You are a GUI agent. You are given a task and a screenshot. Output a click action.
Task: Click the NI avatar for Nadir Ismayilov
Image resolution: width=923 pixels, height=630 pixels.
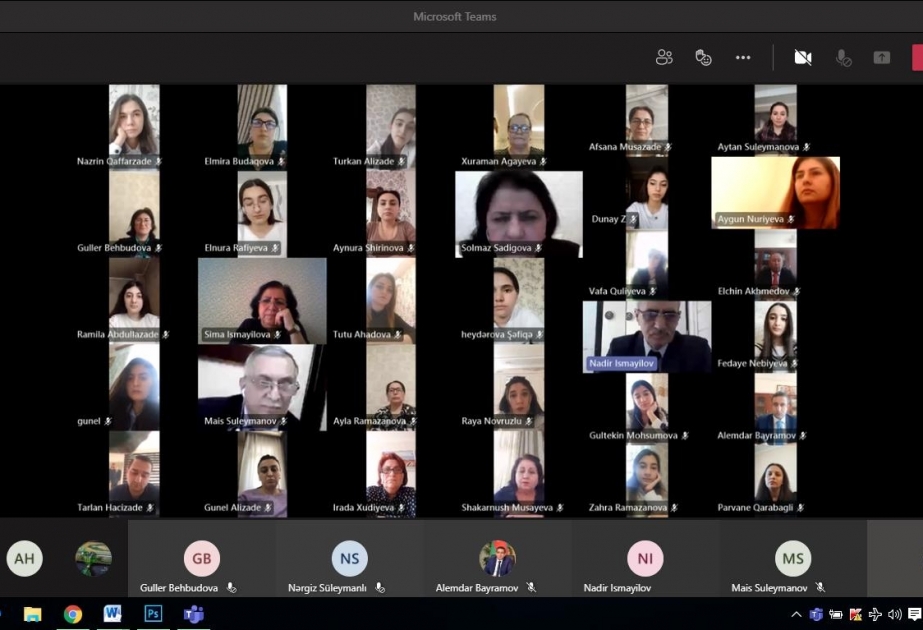645,558
